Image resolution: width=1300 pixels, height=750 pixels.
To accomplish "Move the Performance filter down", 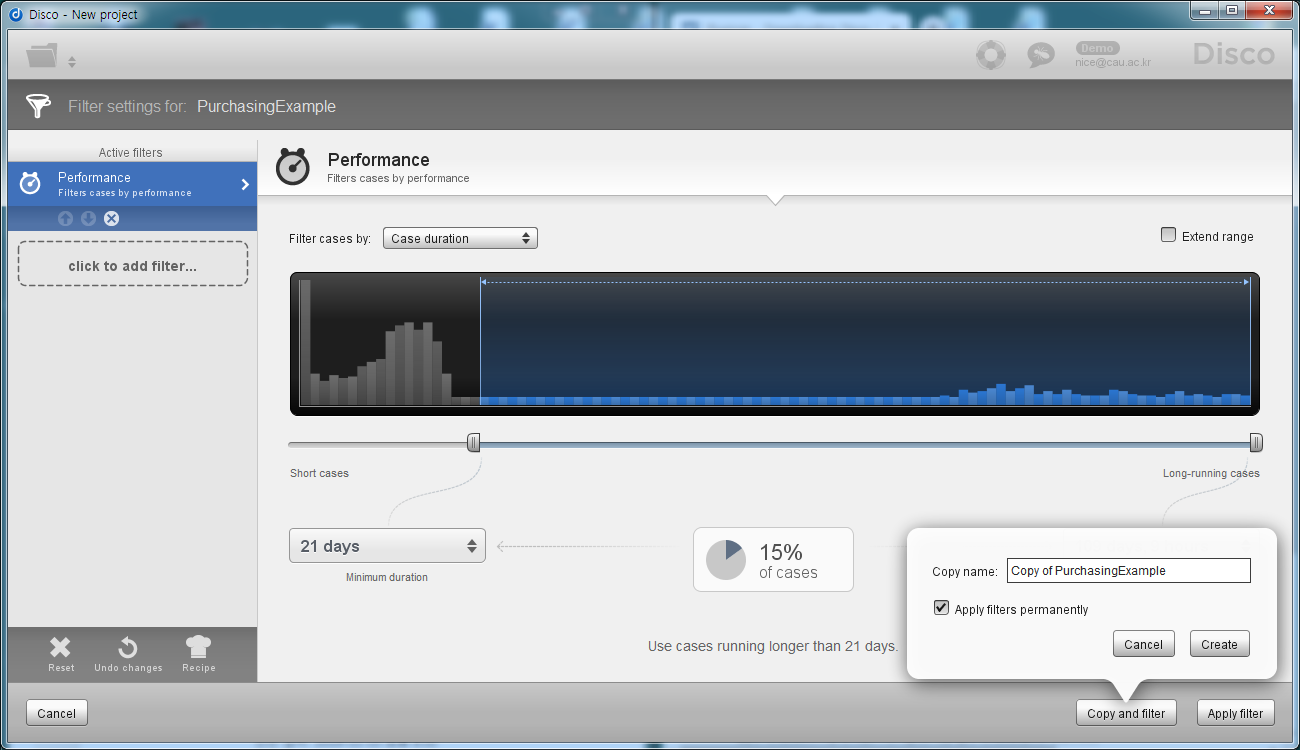I will [88, 218].
